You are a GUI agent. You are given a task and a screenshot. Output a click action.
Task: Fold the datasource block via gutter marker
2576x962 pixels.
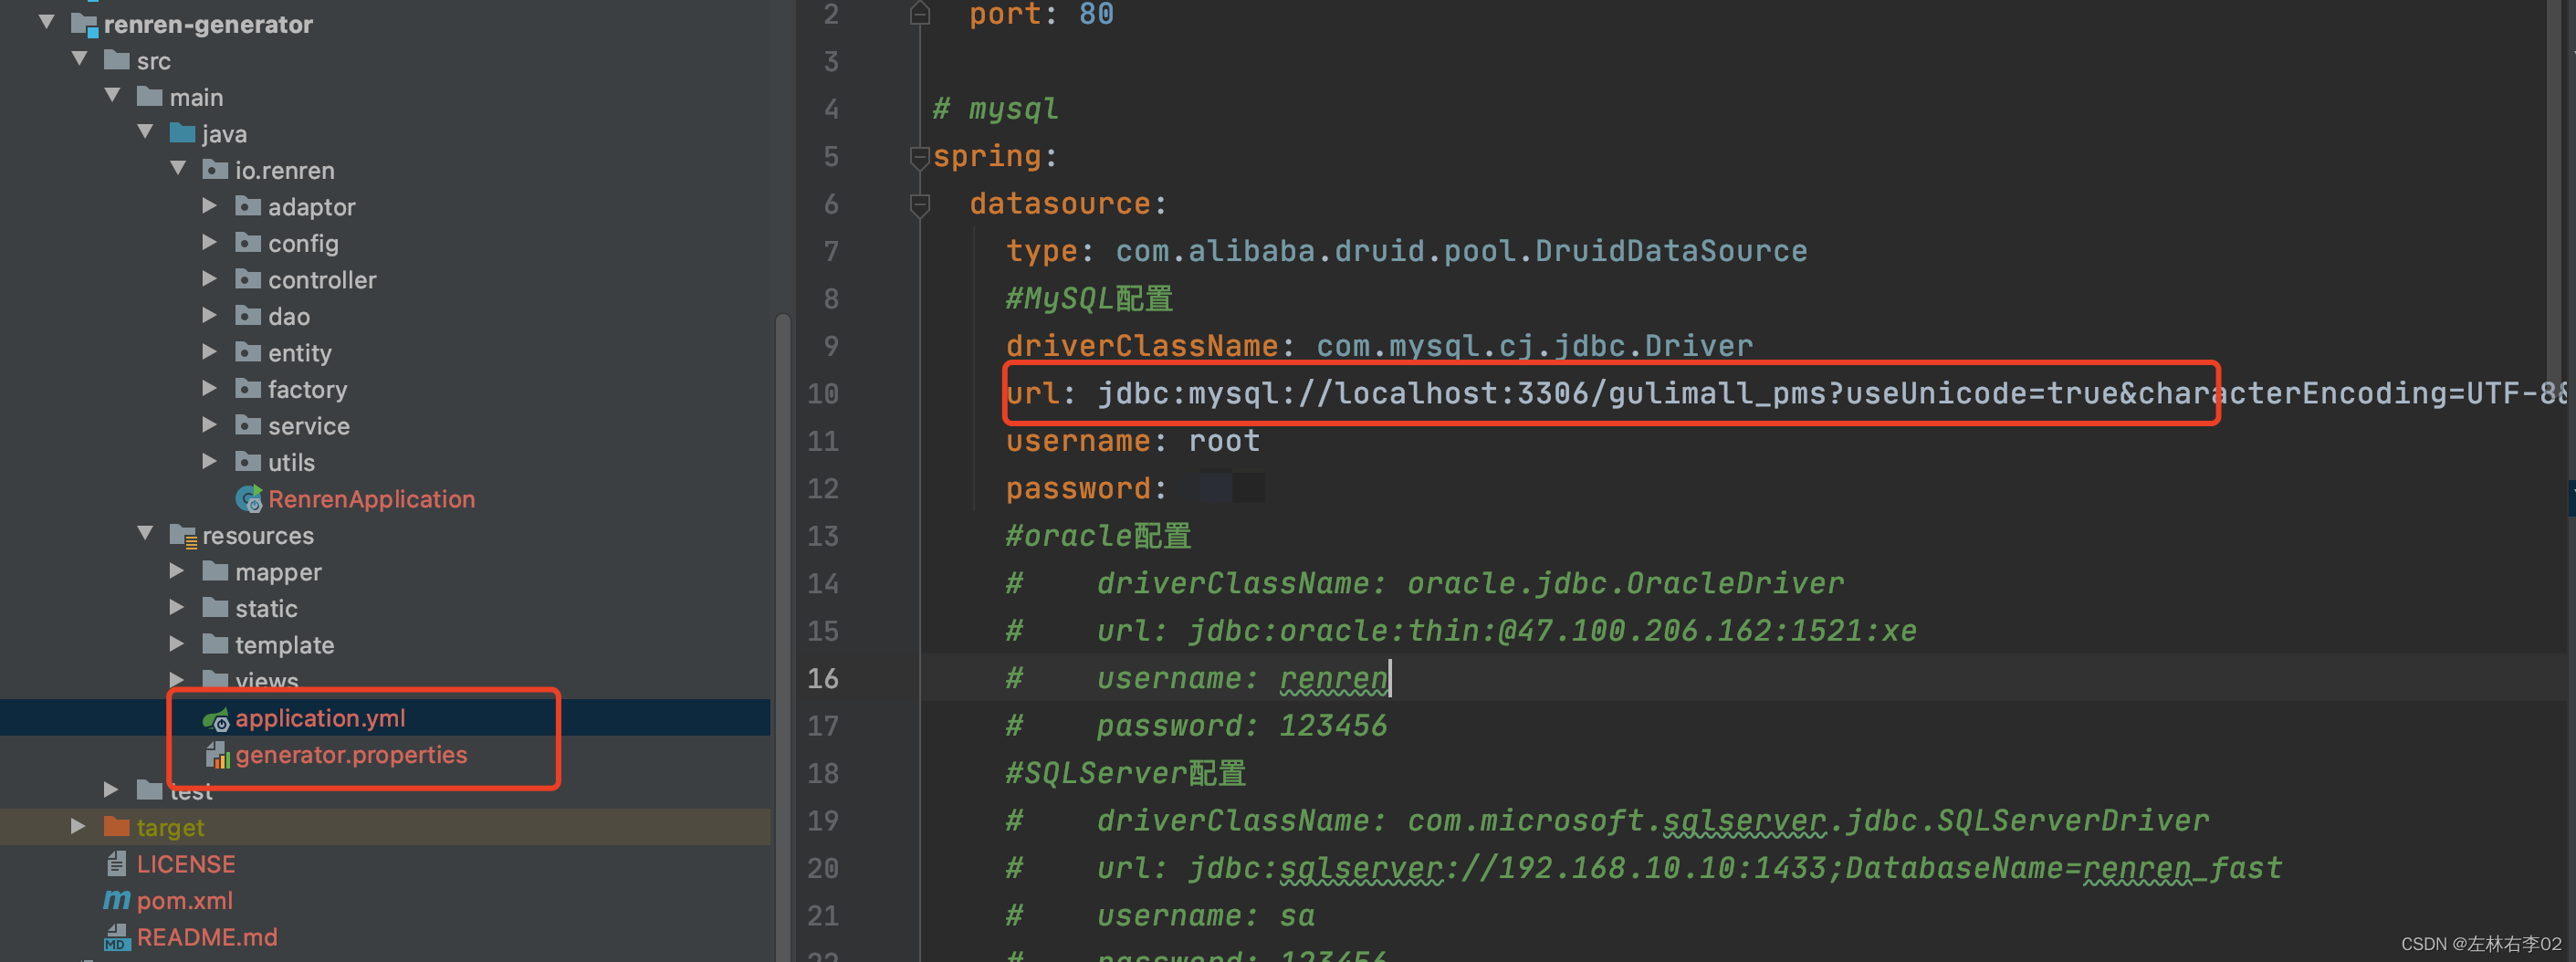[x=920, y=204]
